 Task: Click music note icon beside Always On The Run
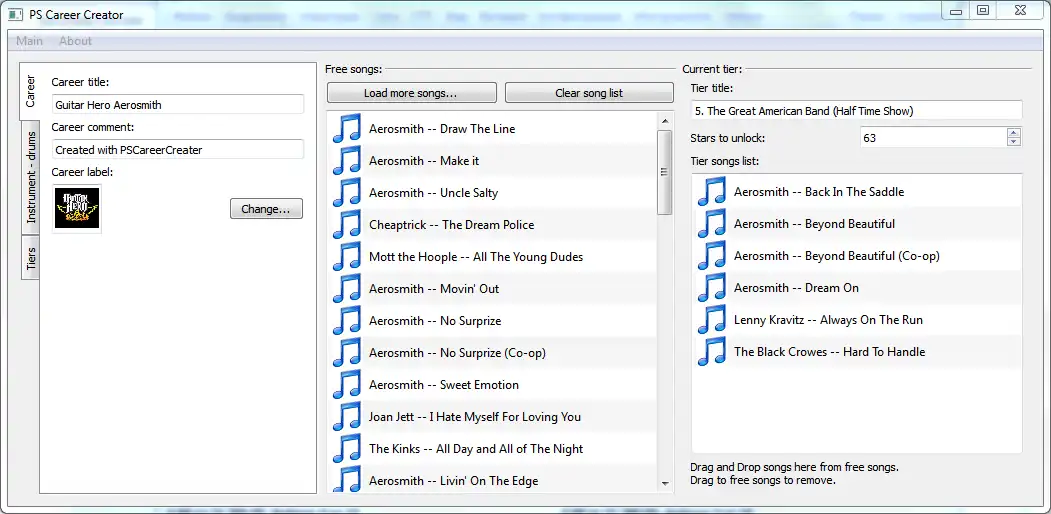[712, 320]
